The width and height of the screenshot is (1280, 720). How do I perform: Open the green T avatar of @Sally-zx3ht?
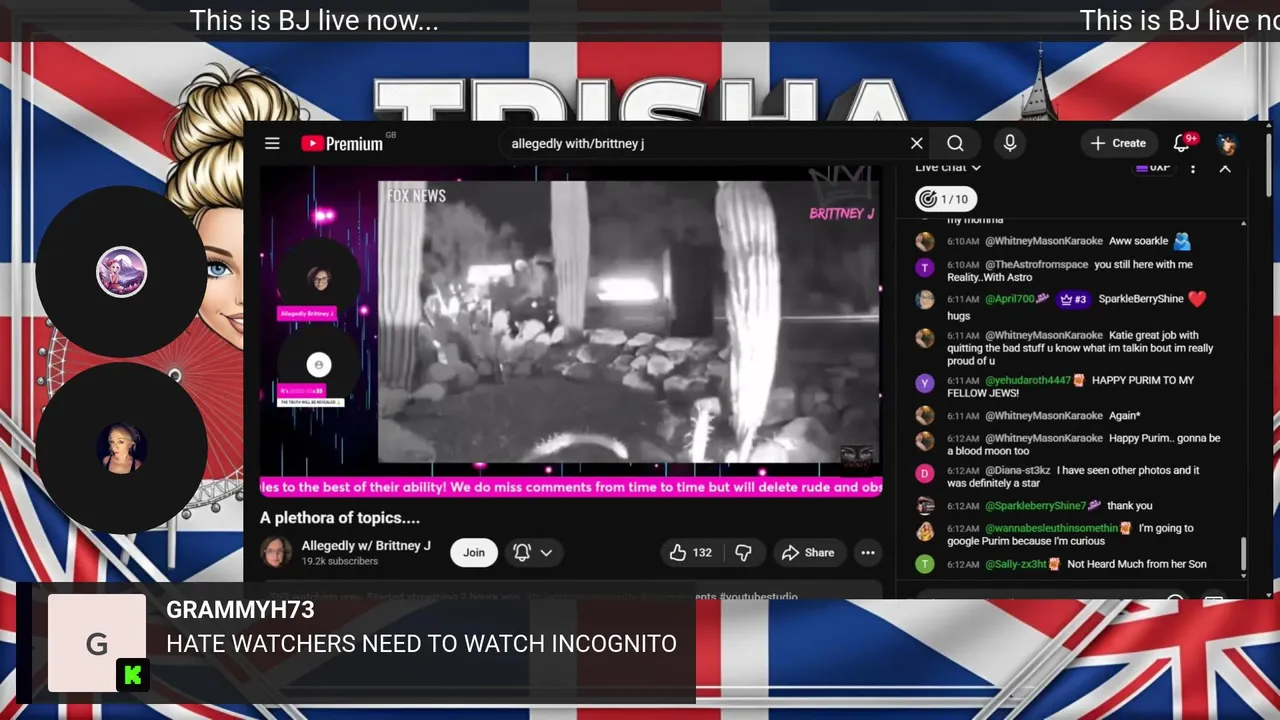[925, 564]
